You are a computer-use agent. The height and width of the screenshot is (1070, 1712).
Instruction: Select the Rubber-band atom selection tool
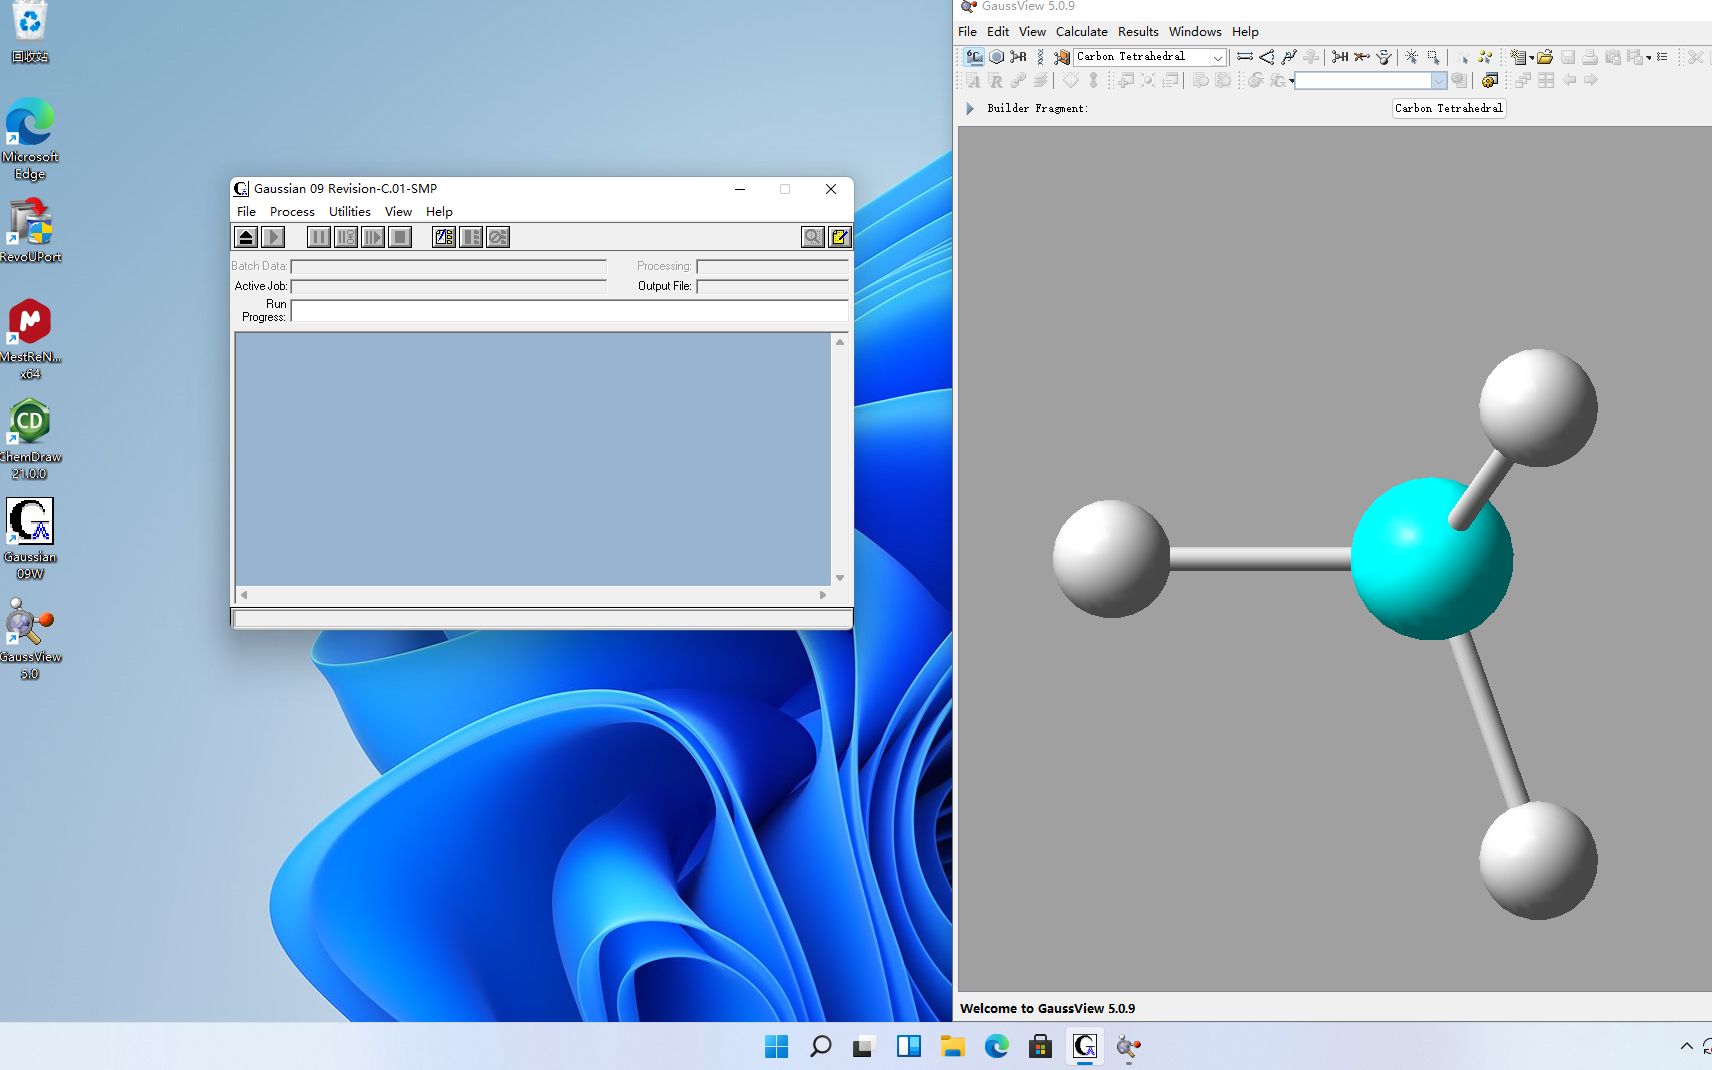click(1434, 57)
